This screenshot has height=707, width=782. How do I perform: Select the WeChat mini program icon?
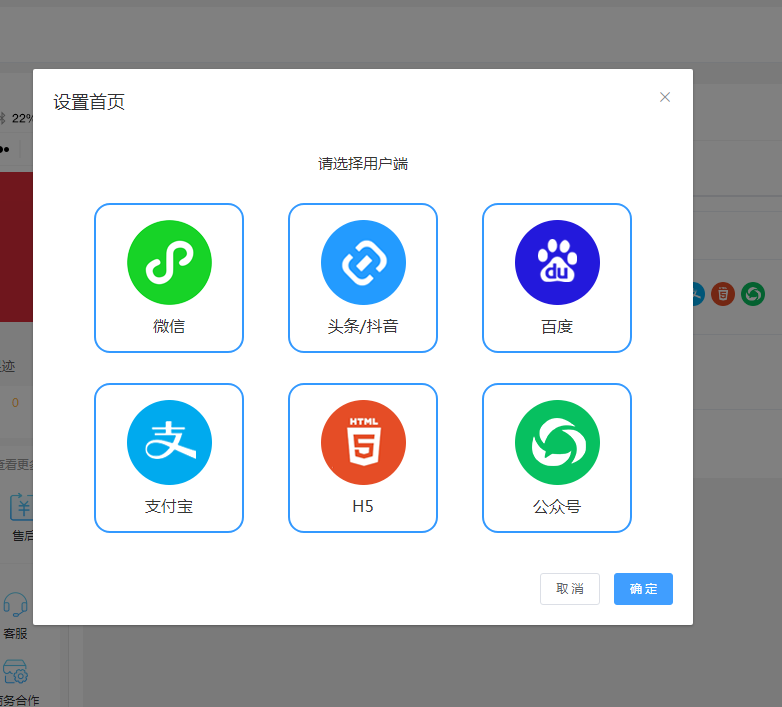click(169, 262)
